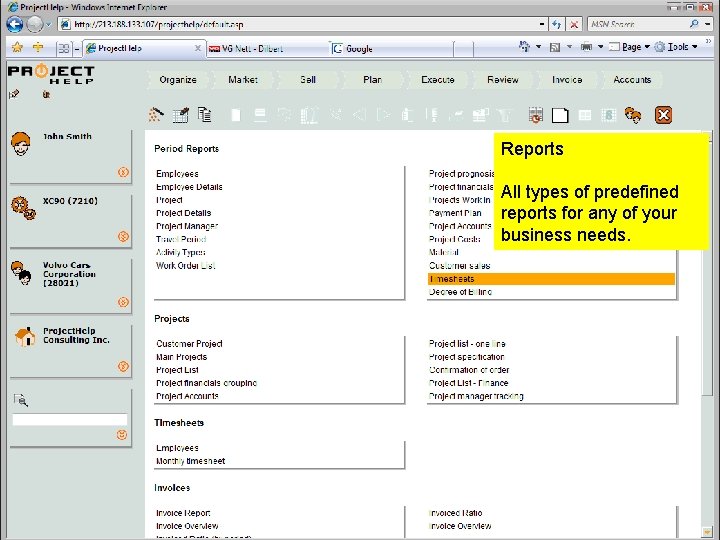Click the house icon for ProjectHelp Consulting Inc.
Image resolution: width=720 pixels, height=540 pixels.
tap(25, 337)
